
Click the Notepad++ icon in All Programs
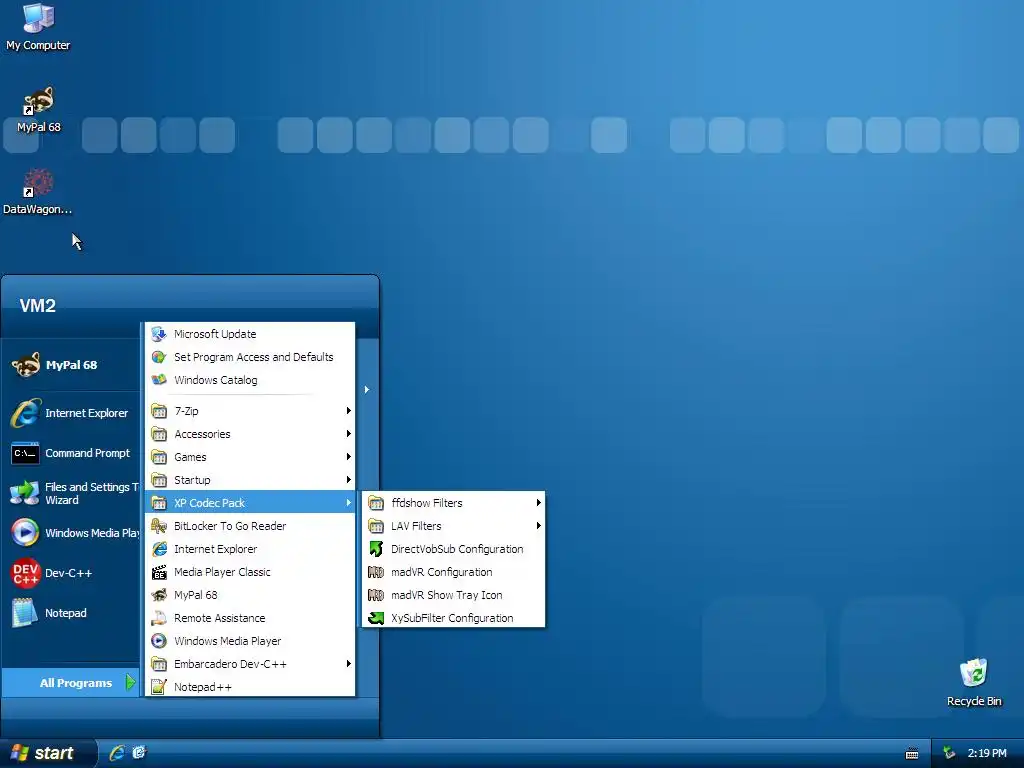159,687
